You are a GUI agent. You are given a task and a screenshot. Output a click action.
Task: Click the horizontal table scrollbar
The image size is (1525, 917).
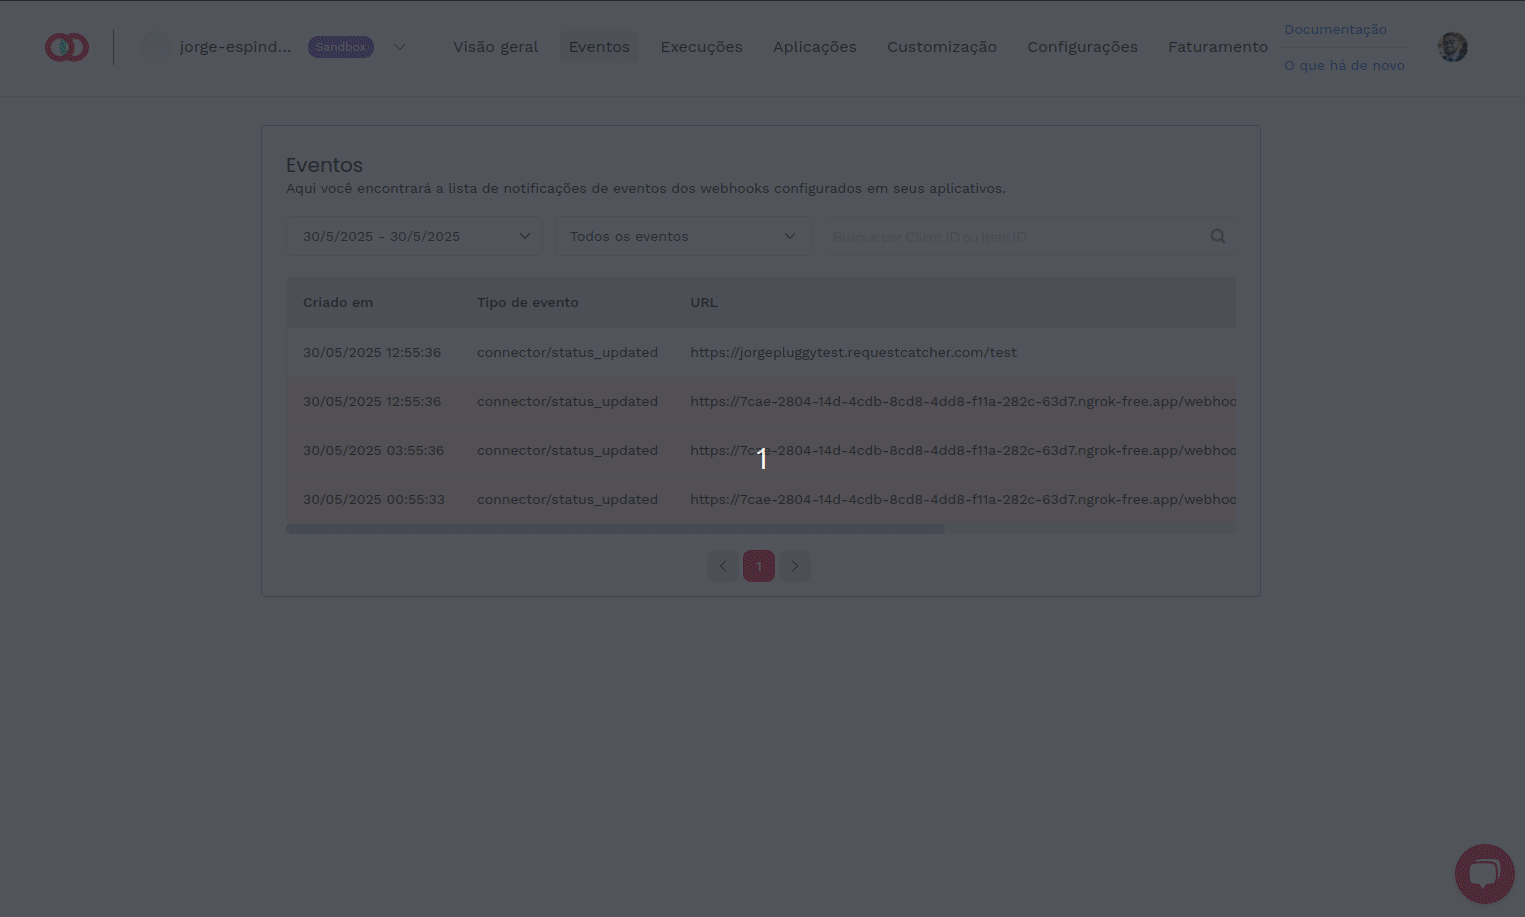point(615,529)
